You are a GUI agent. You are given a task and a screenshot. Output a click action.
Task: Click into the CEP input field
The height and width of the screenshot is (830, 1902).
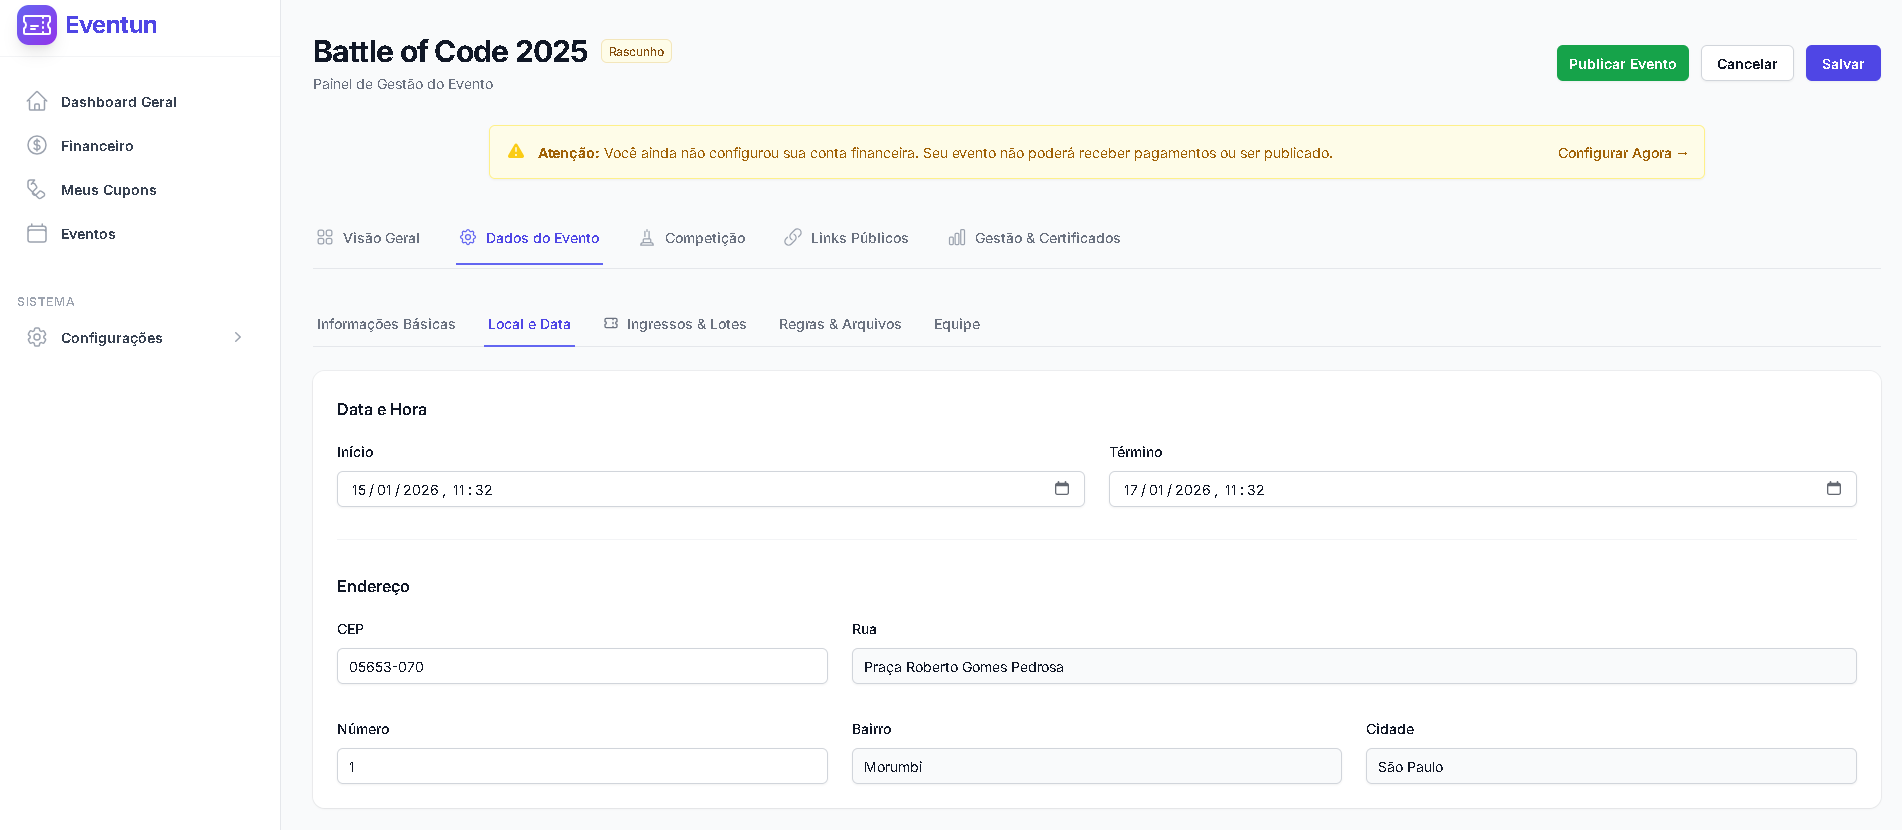(x=582, y=667)
